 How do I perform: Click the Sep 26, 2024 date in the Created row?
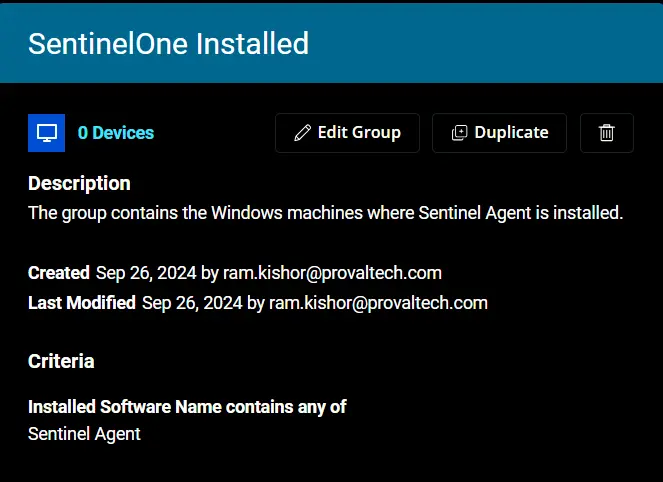pos(146,273)
